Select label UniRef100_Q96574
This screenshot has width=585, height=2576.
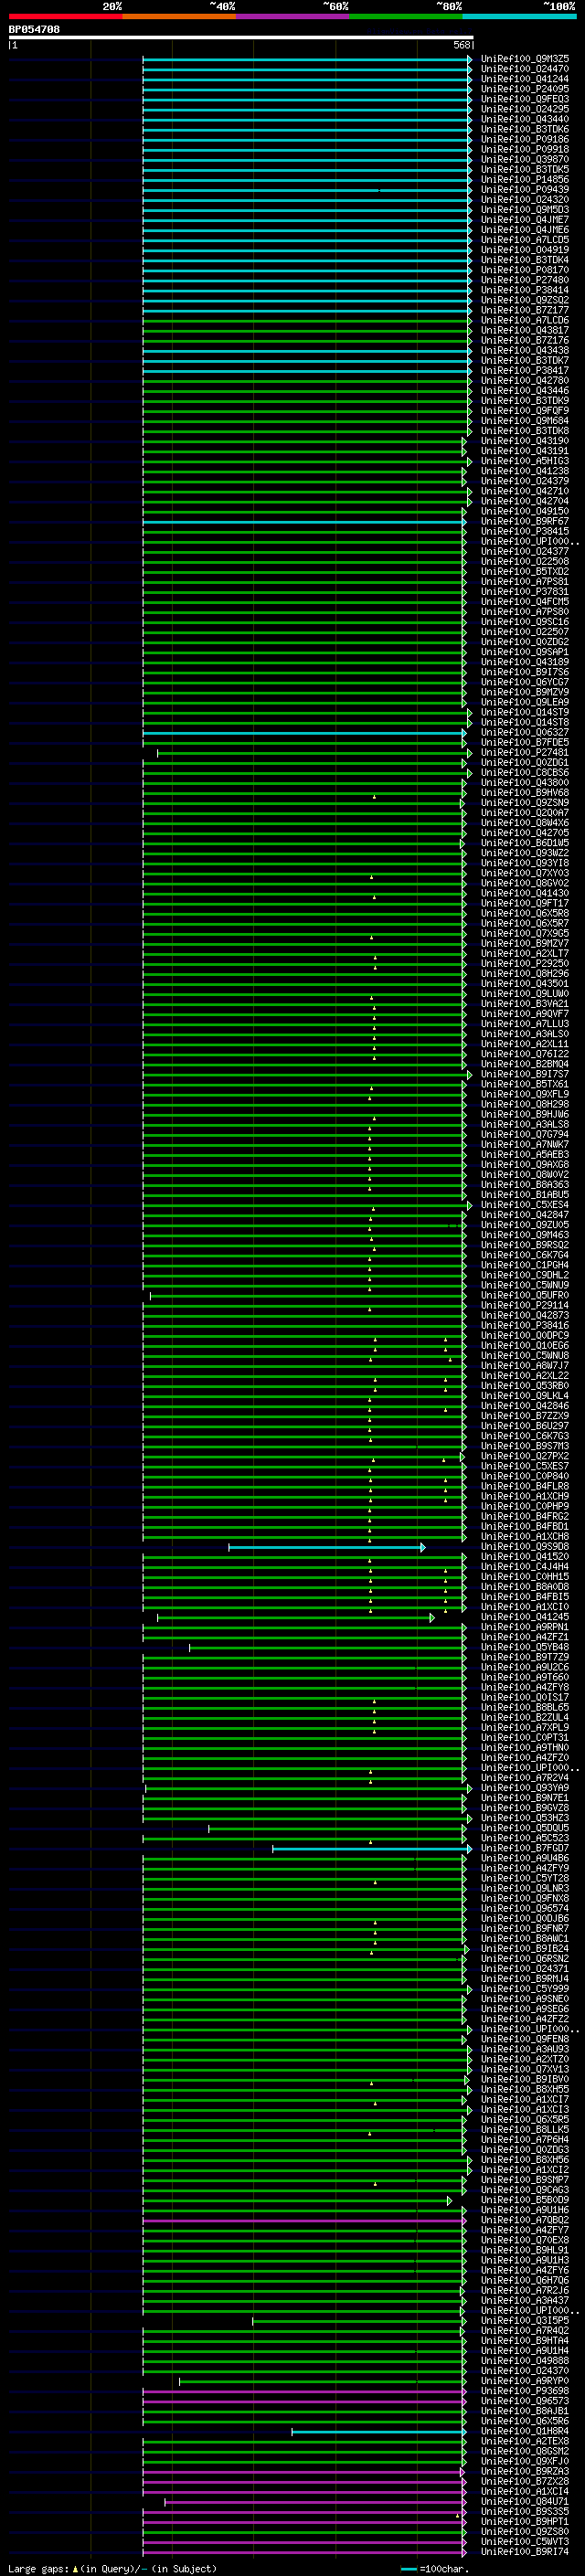[525, 1908]
